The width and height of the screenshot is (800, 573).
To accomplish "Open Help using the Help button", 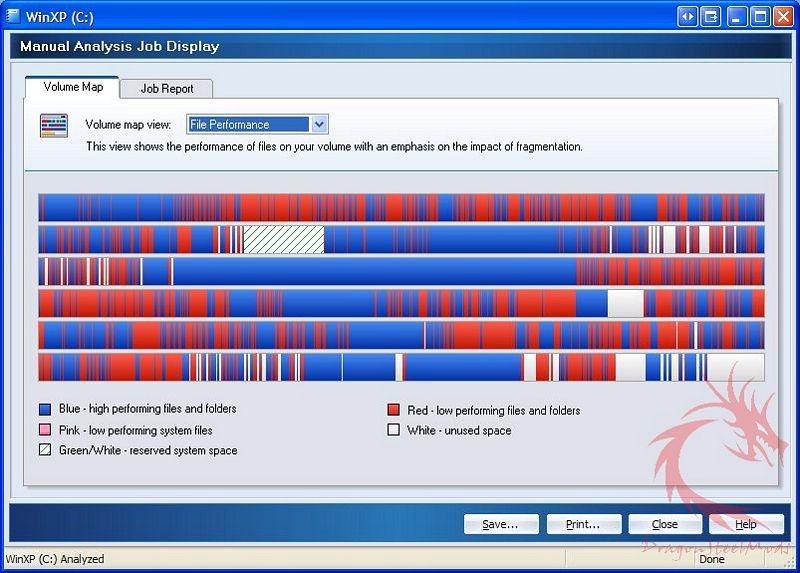I will pos(746,524).
